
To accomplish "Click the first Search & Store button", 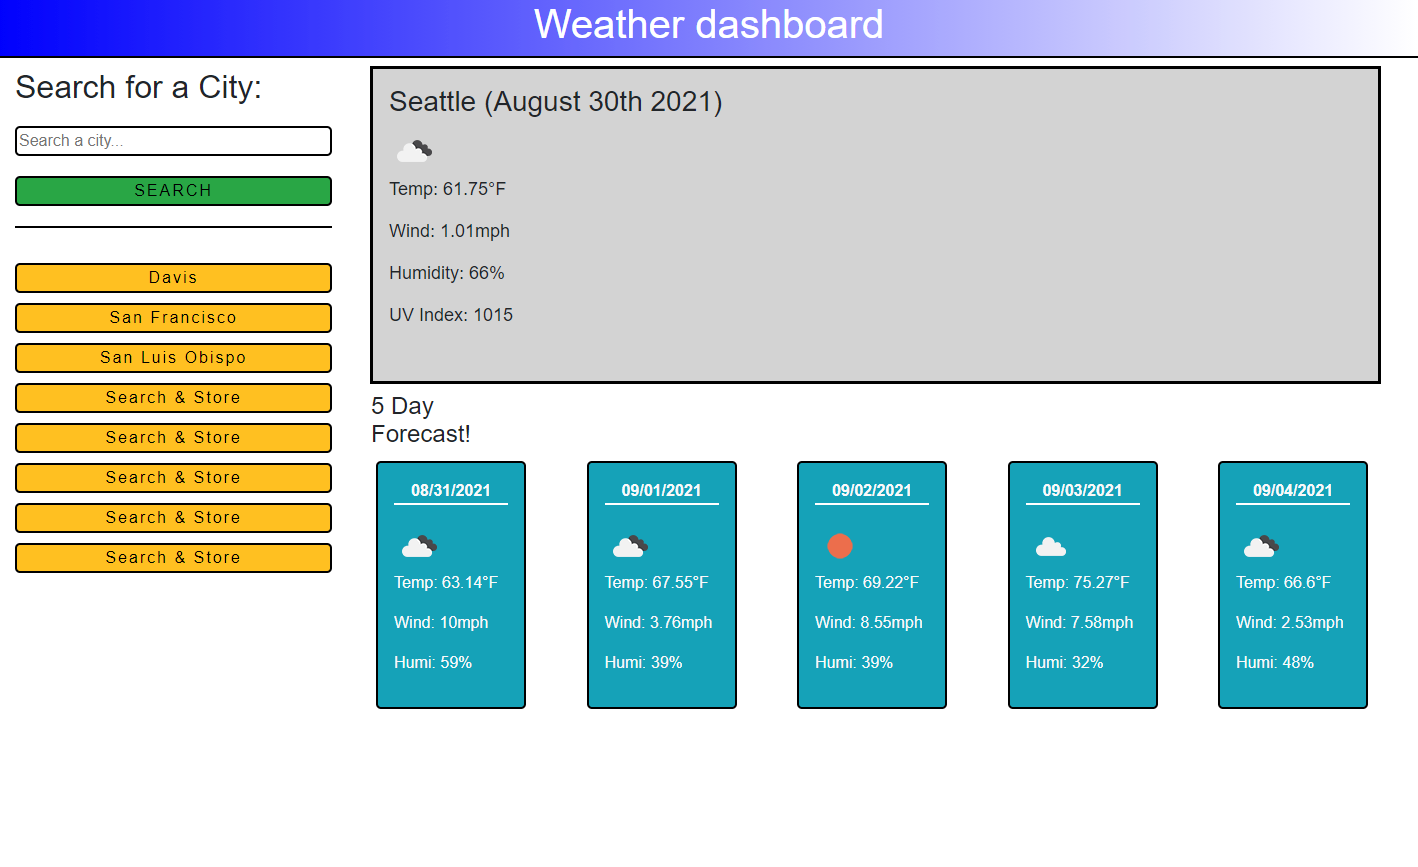I will [173, 398].
